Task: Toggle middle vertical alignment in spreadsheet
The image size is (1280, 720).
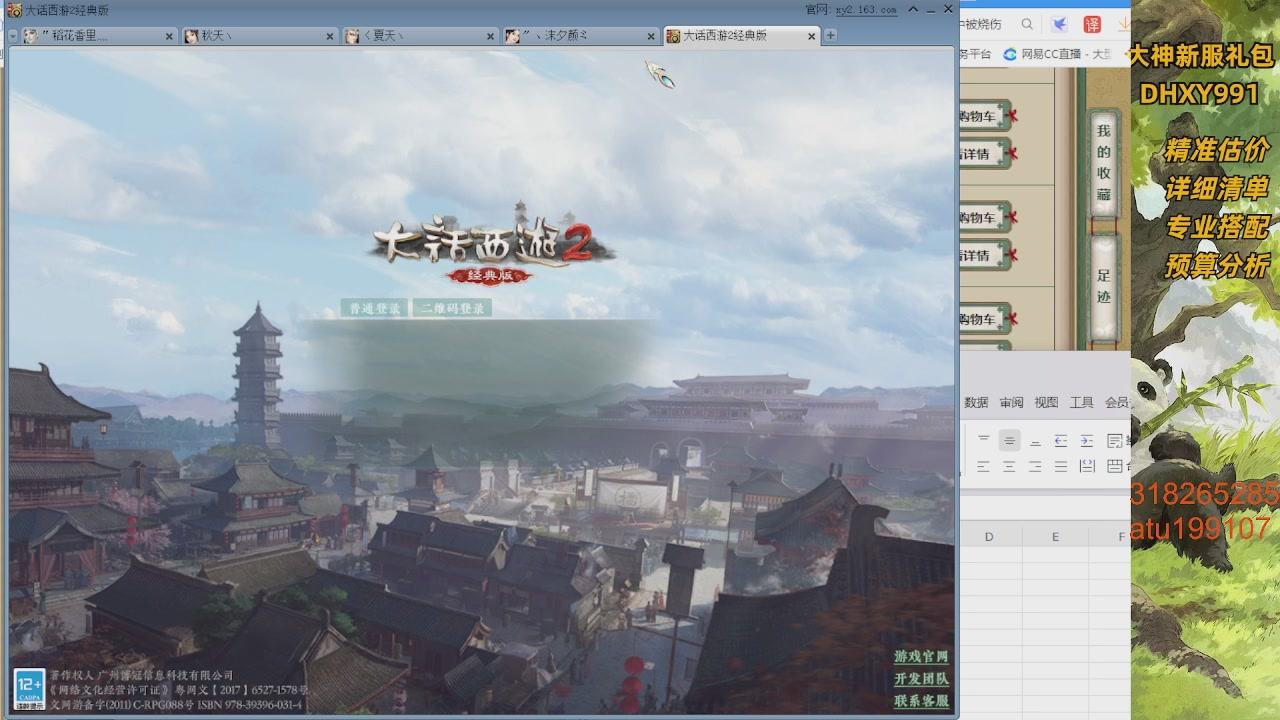Action: pos(1009,440)
